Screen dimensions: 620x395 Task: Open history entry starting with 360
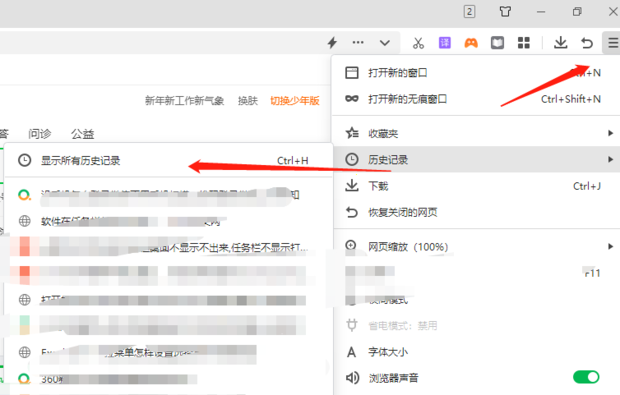pyautogui.click(x=168, y=379)
